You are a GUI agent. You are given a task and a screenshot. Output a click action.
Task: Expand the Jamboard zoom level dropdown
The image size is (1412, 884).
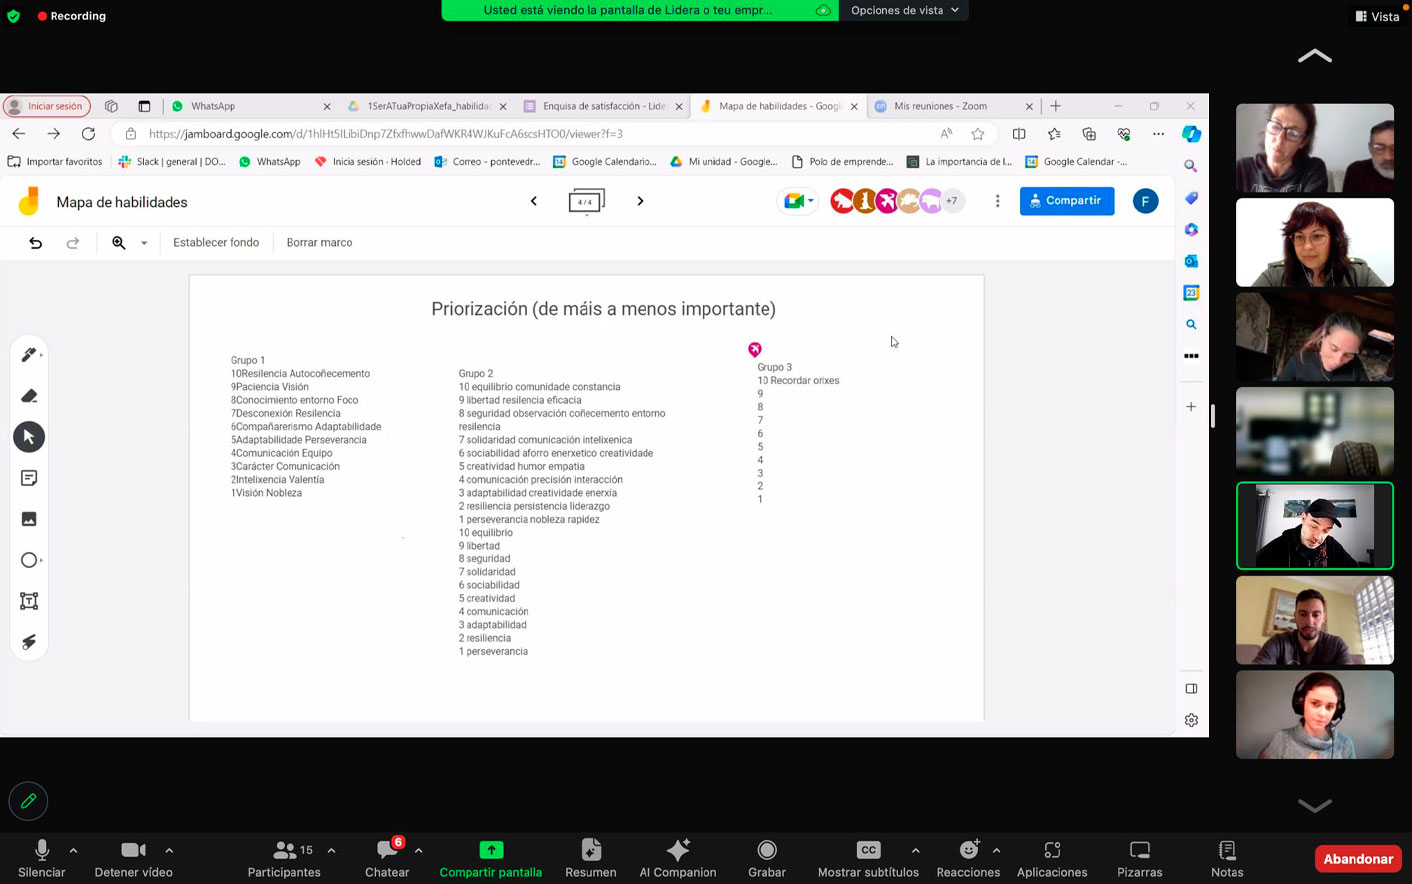coord(144,243)
